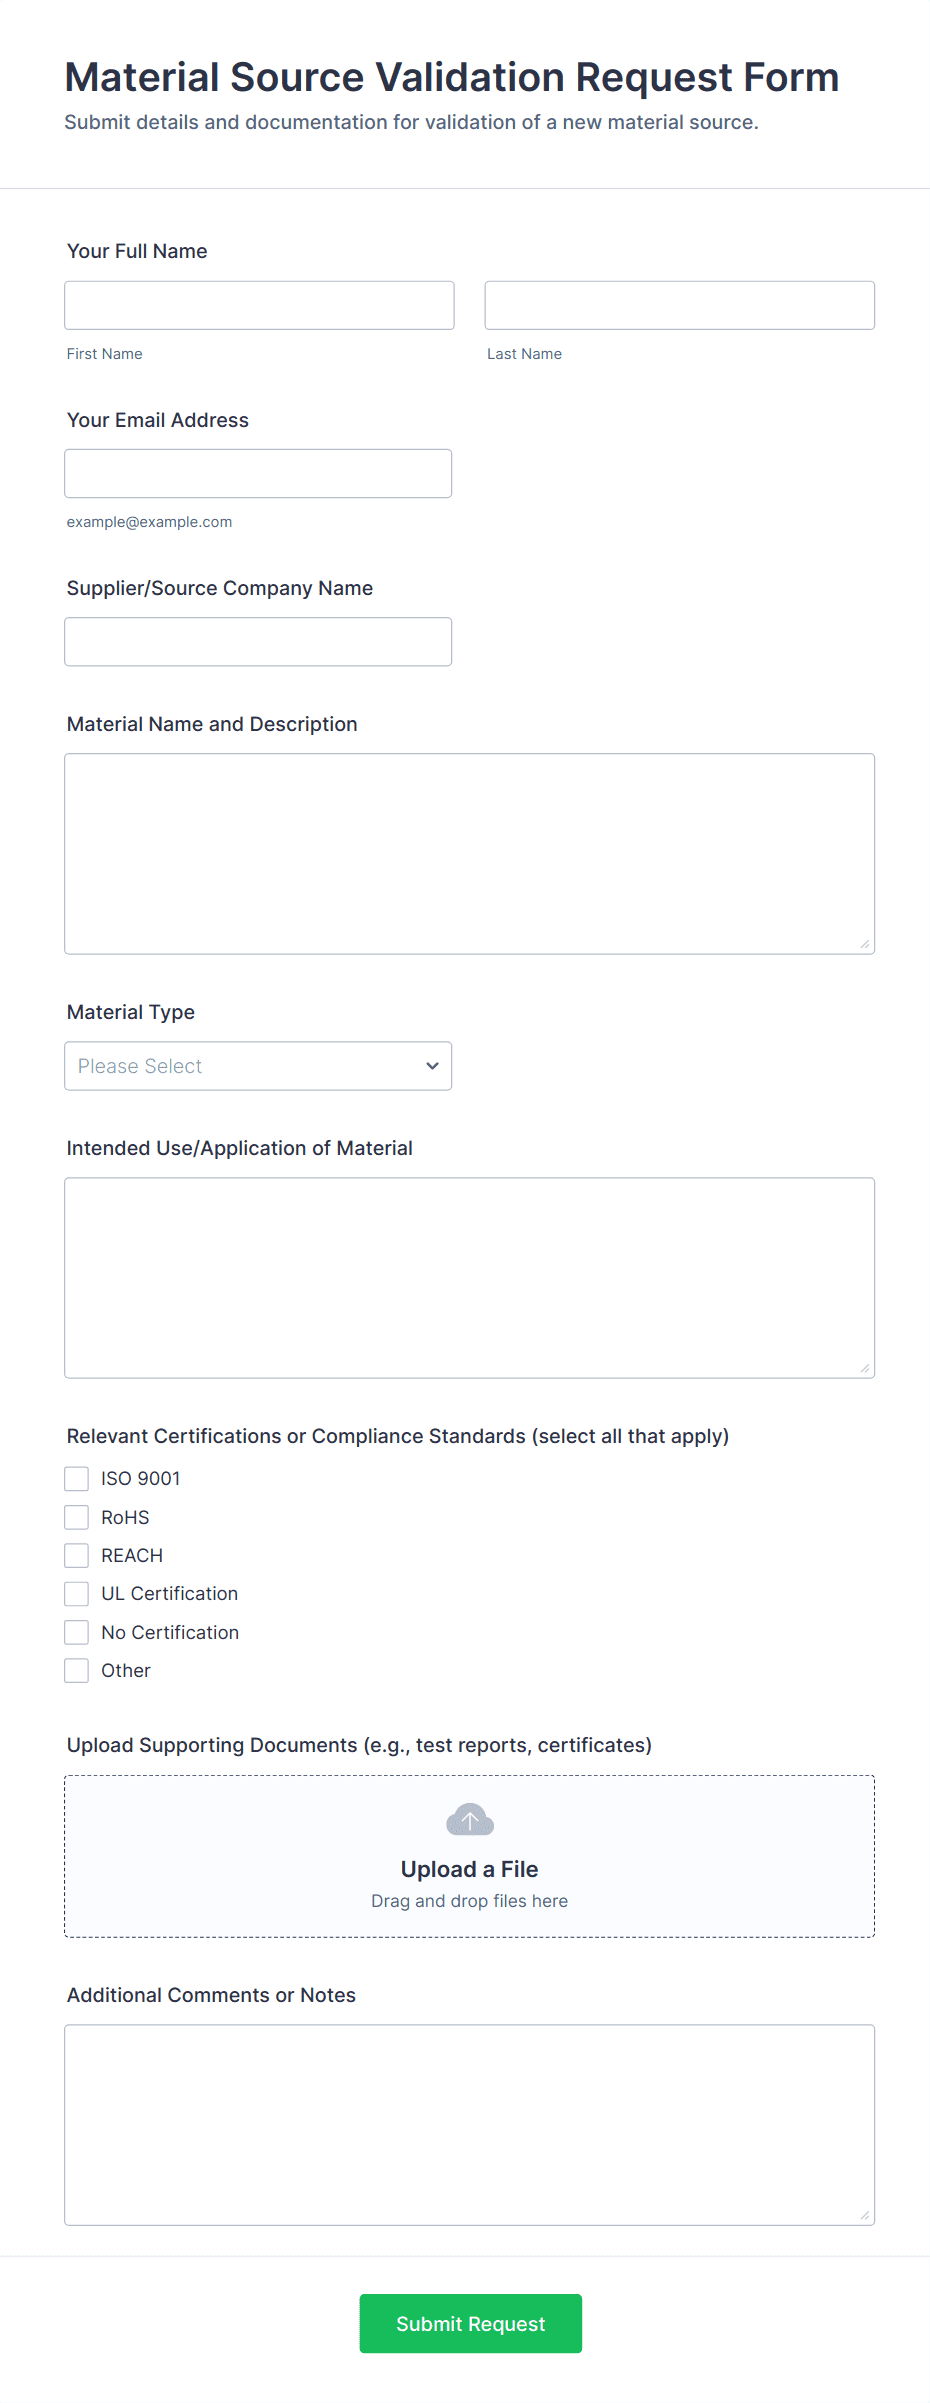
Task: Toggle the Other certification checkbox
Action: (77, 1670)
